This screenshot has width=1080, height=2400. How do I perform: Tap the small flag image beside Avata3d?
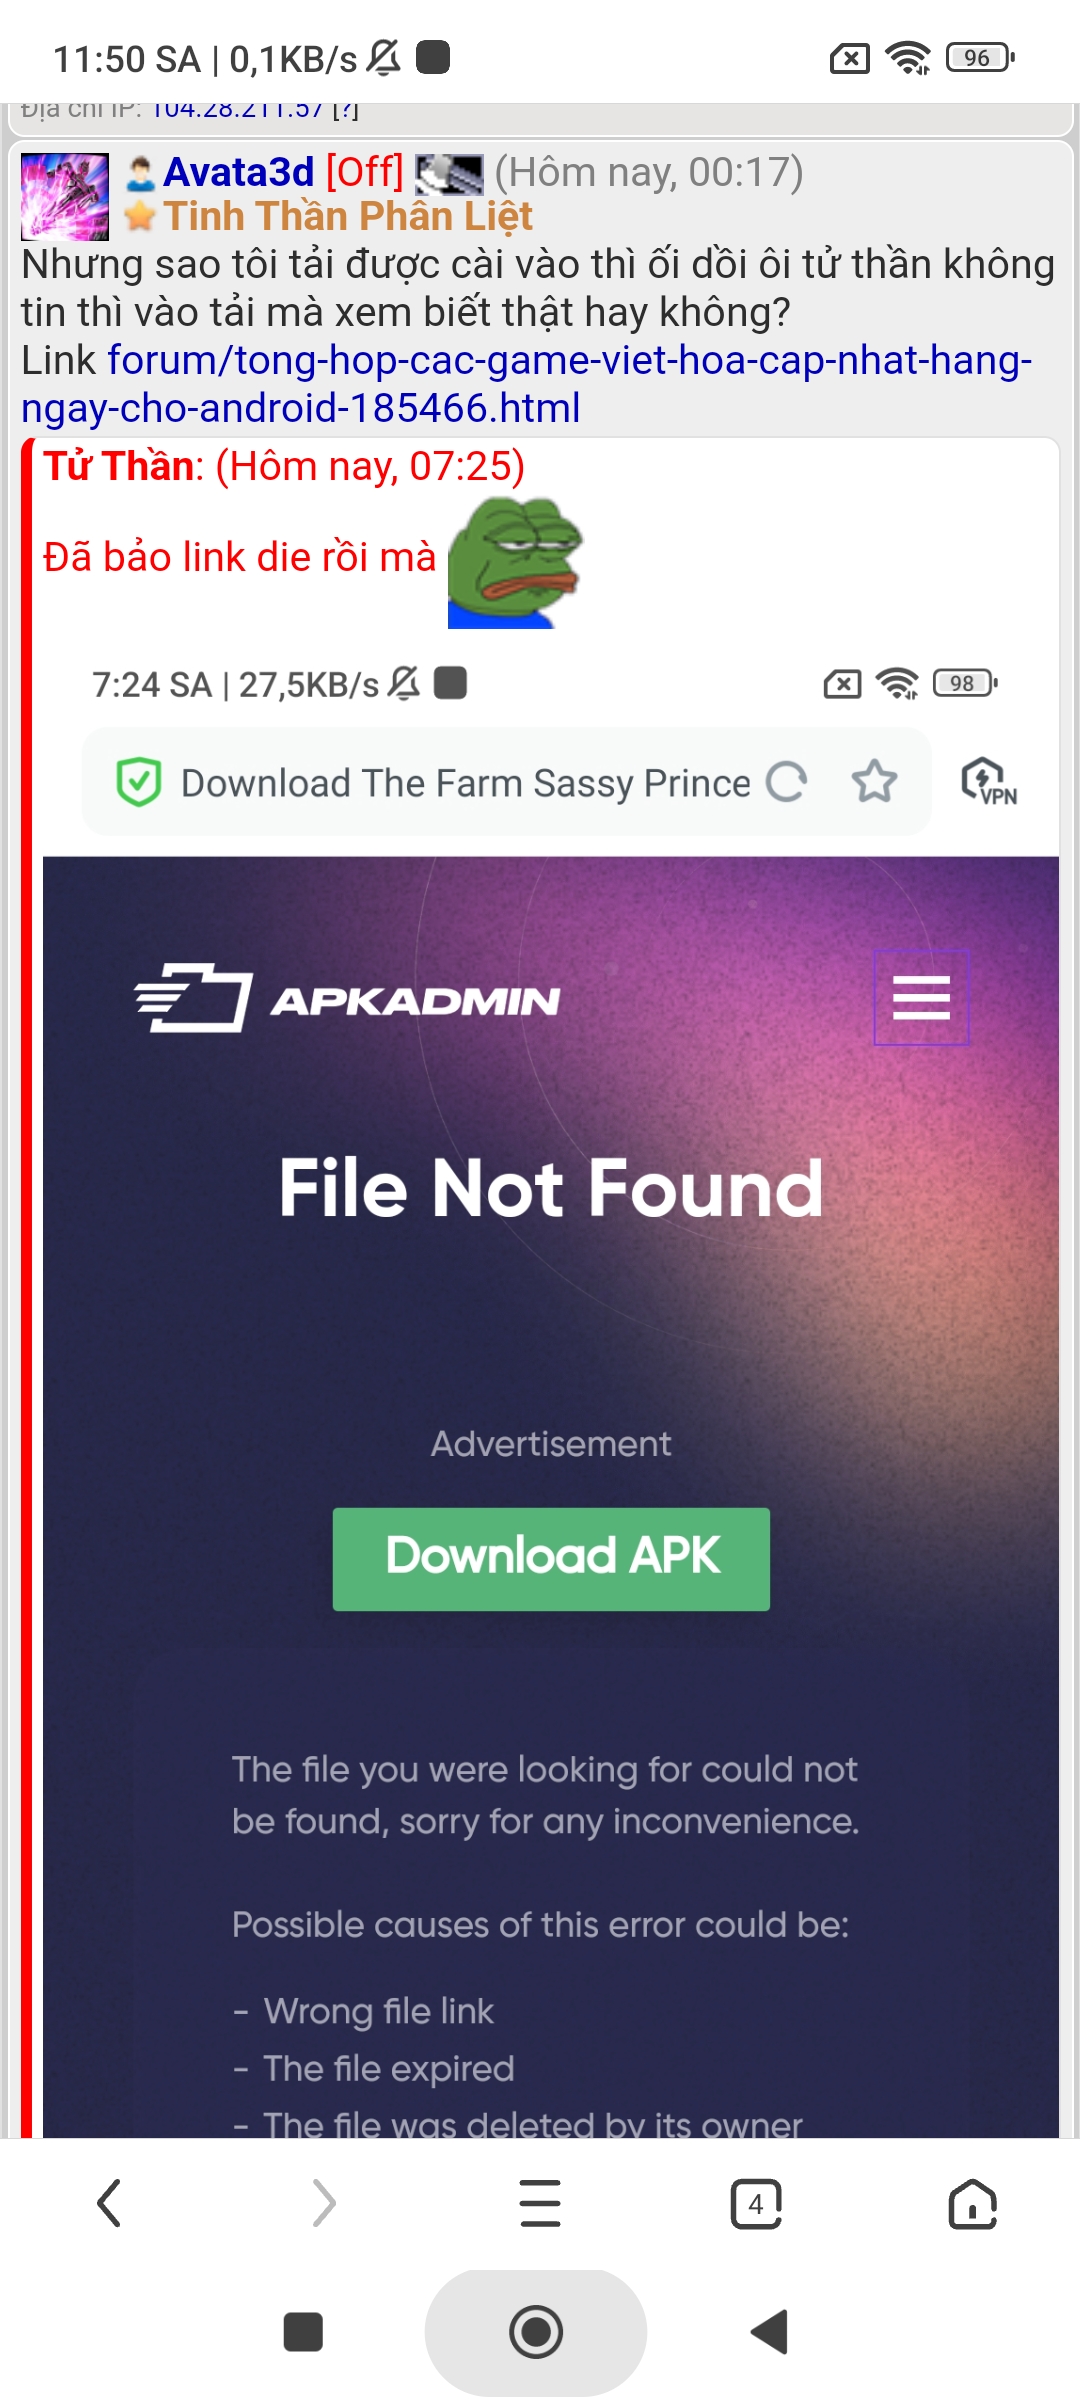tap(449, 174)
